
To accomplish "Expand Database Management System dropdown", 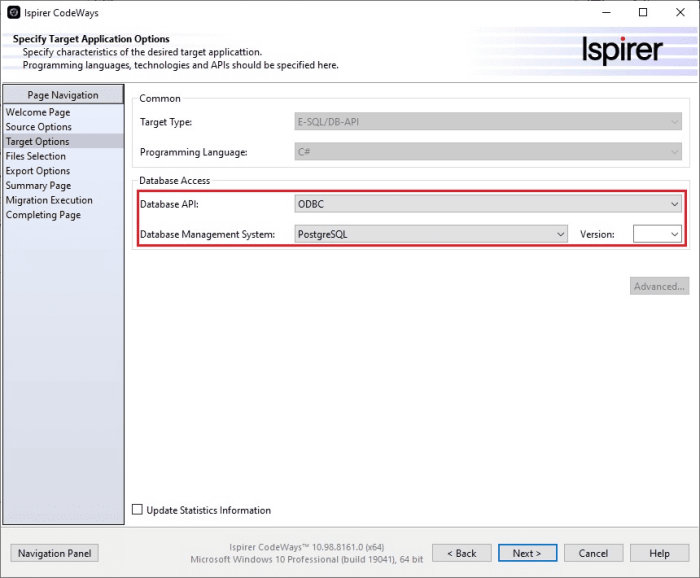I will click(x=431, y=234).
